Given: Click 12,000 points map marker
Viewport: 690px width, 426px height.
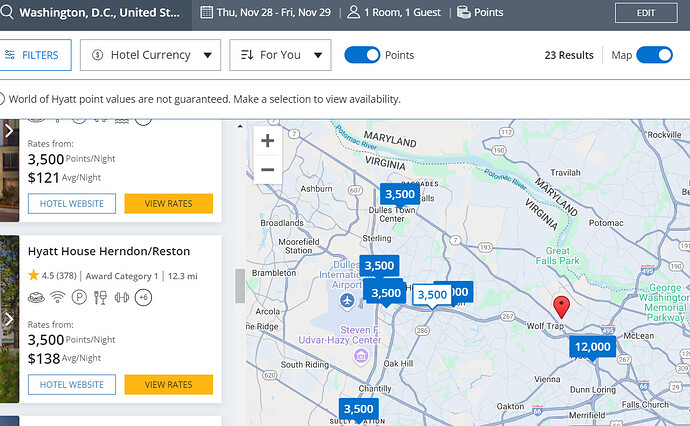Looking at the screenshot, I should (592, 347).
